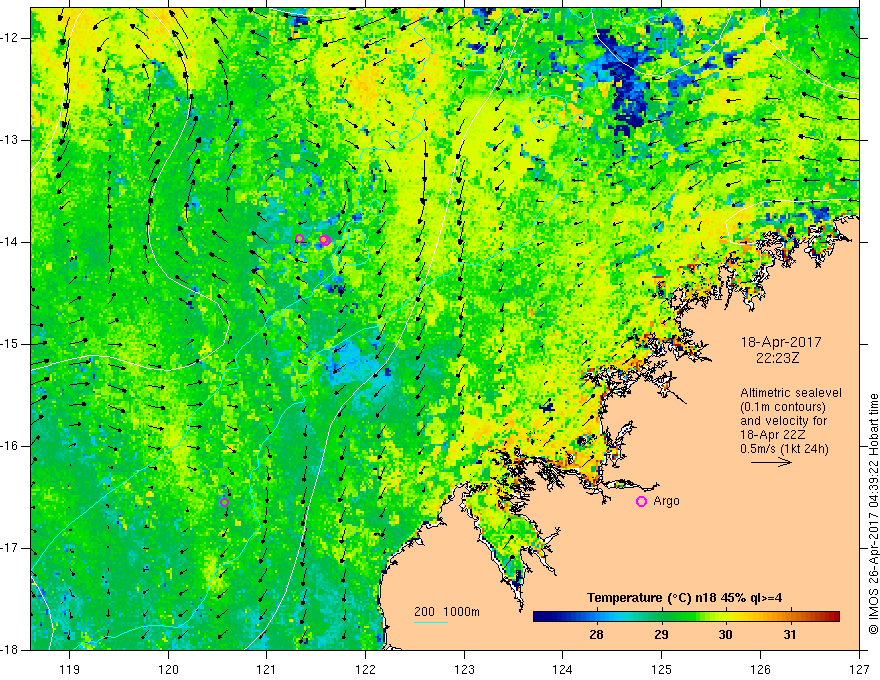Click the Argo legend circle marker
This screenshot has height=680, width=880.
point(641,502)
